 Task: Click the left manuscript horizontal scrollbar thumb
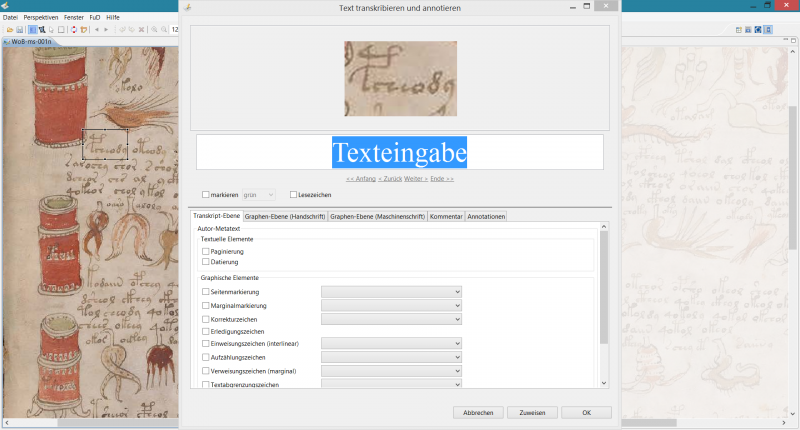coord(117,422)
